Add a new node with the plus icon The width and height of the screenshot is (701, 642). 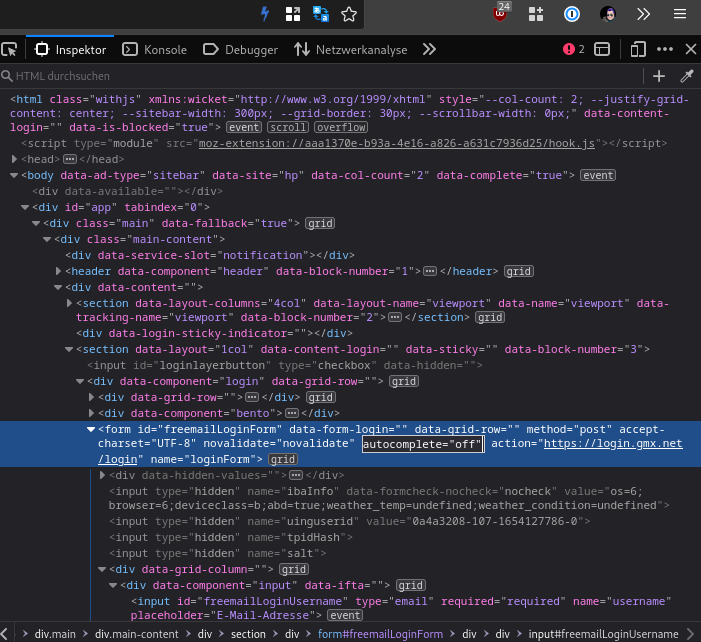point(659,76)
